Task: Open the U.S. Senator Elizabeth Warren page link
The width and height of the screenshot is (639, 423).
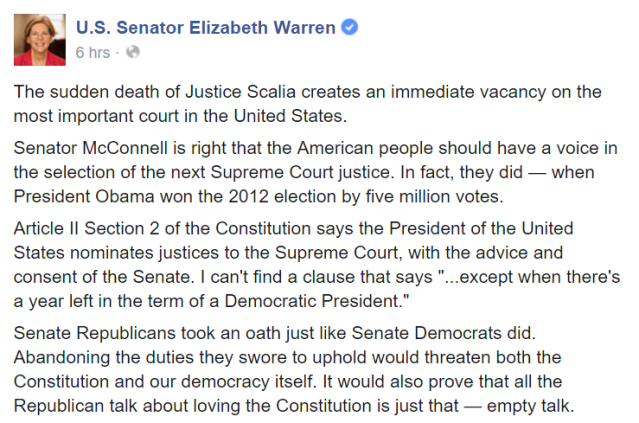Action: 206,27
